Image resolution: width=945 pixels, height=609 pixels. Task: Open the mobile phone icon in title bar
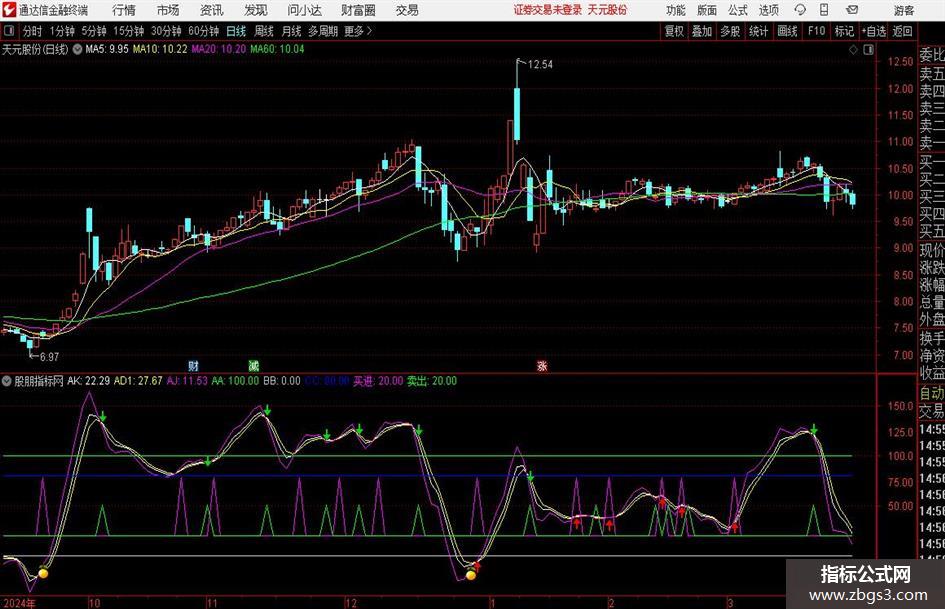(x=824, y=10)
